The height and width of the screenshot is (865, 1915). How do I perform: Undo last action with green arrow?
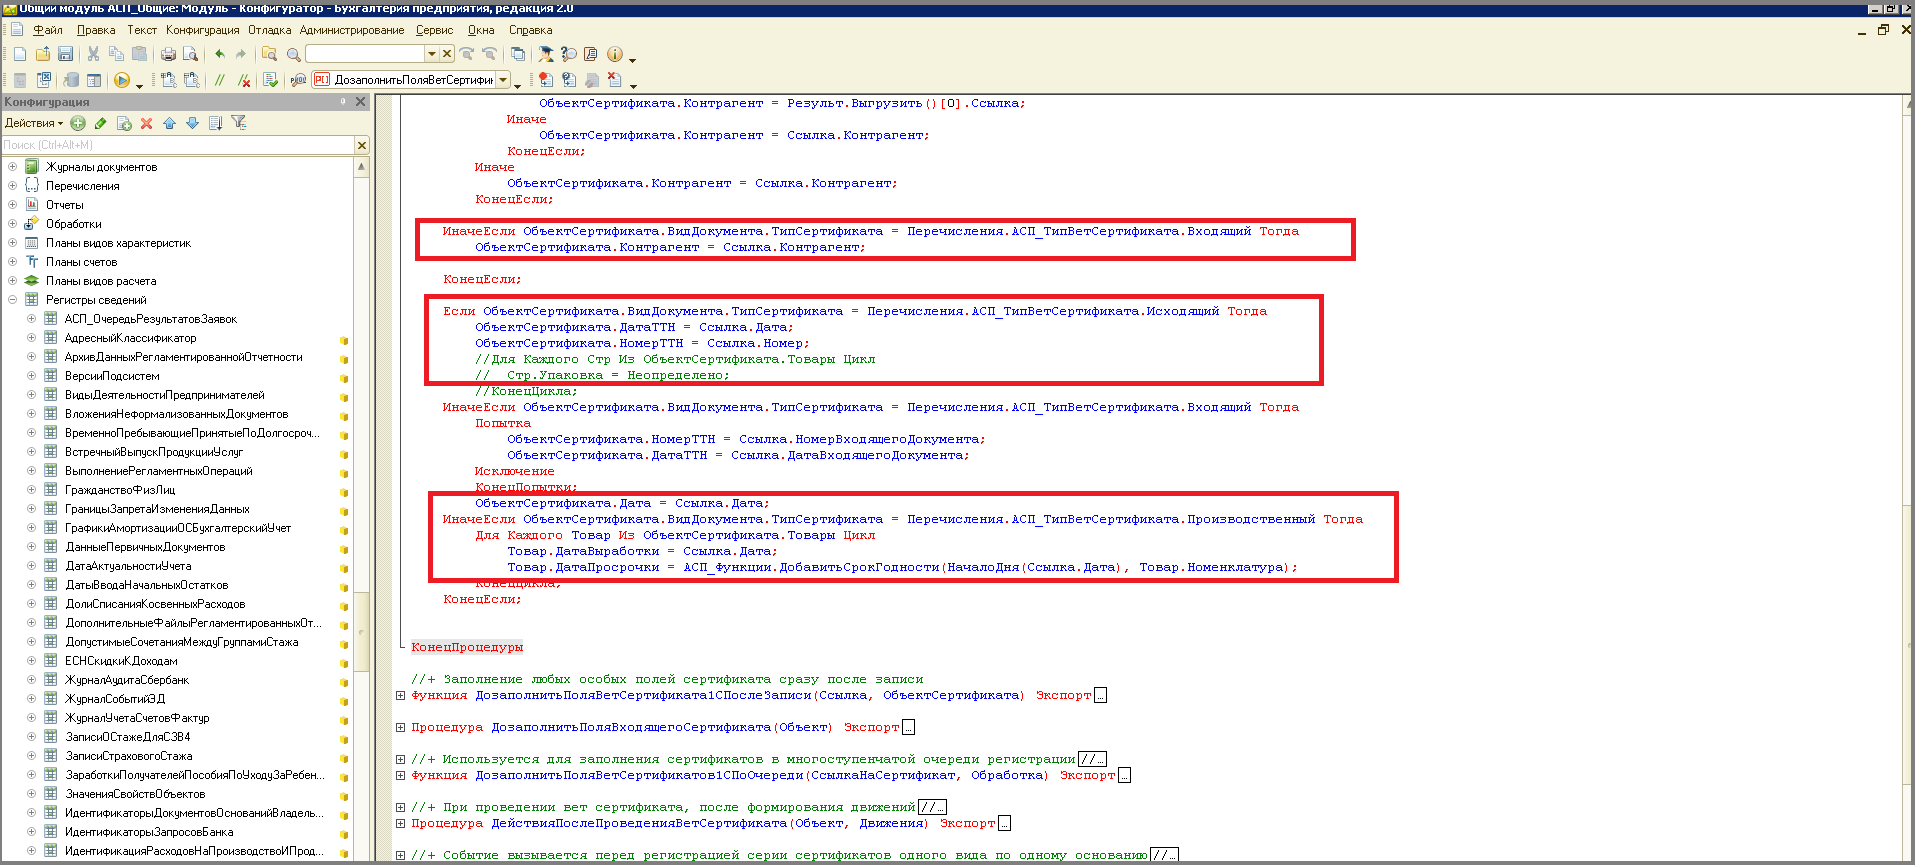220,54
